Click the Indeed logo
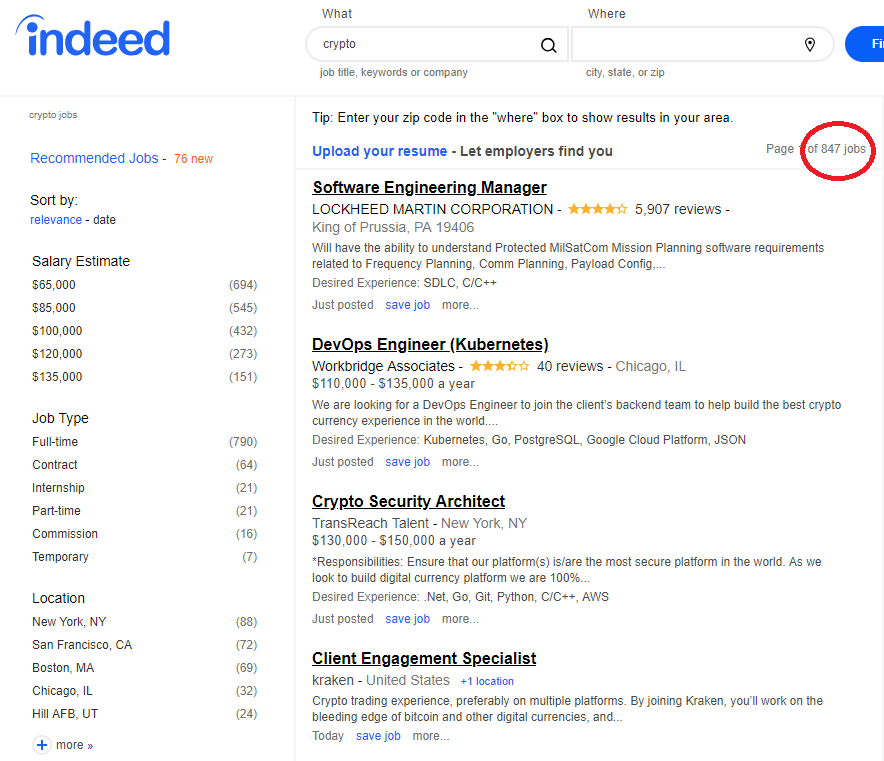 pyautogui.click(x=93, y=36)
